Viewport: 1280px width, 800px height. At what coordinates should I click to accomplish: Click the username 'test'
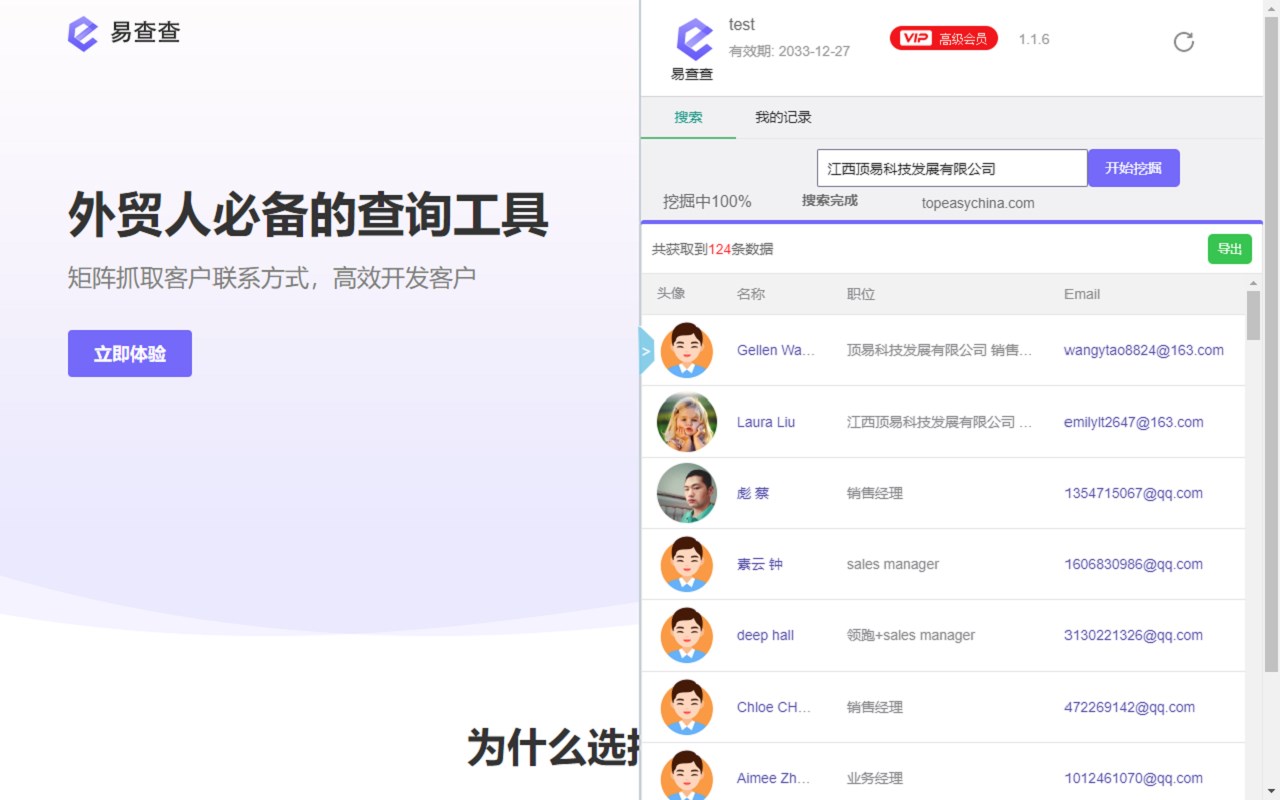coord(742,24)
